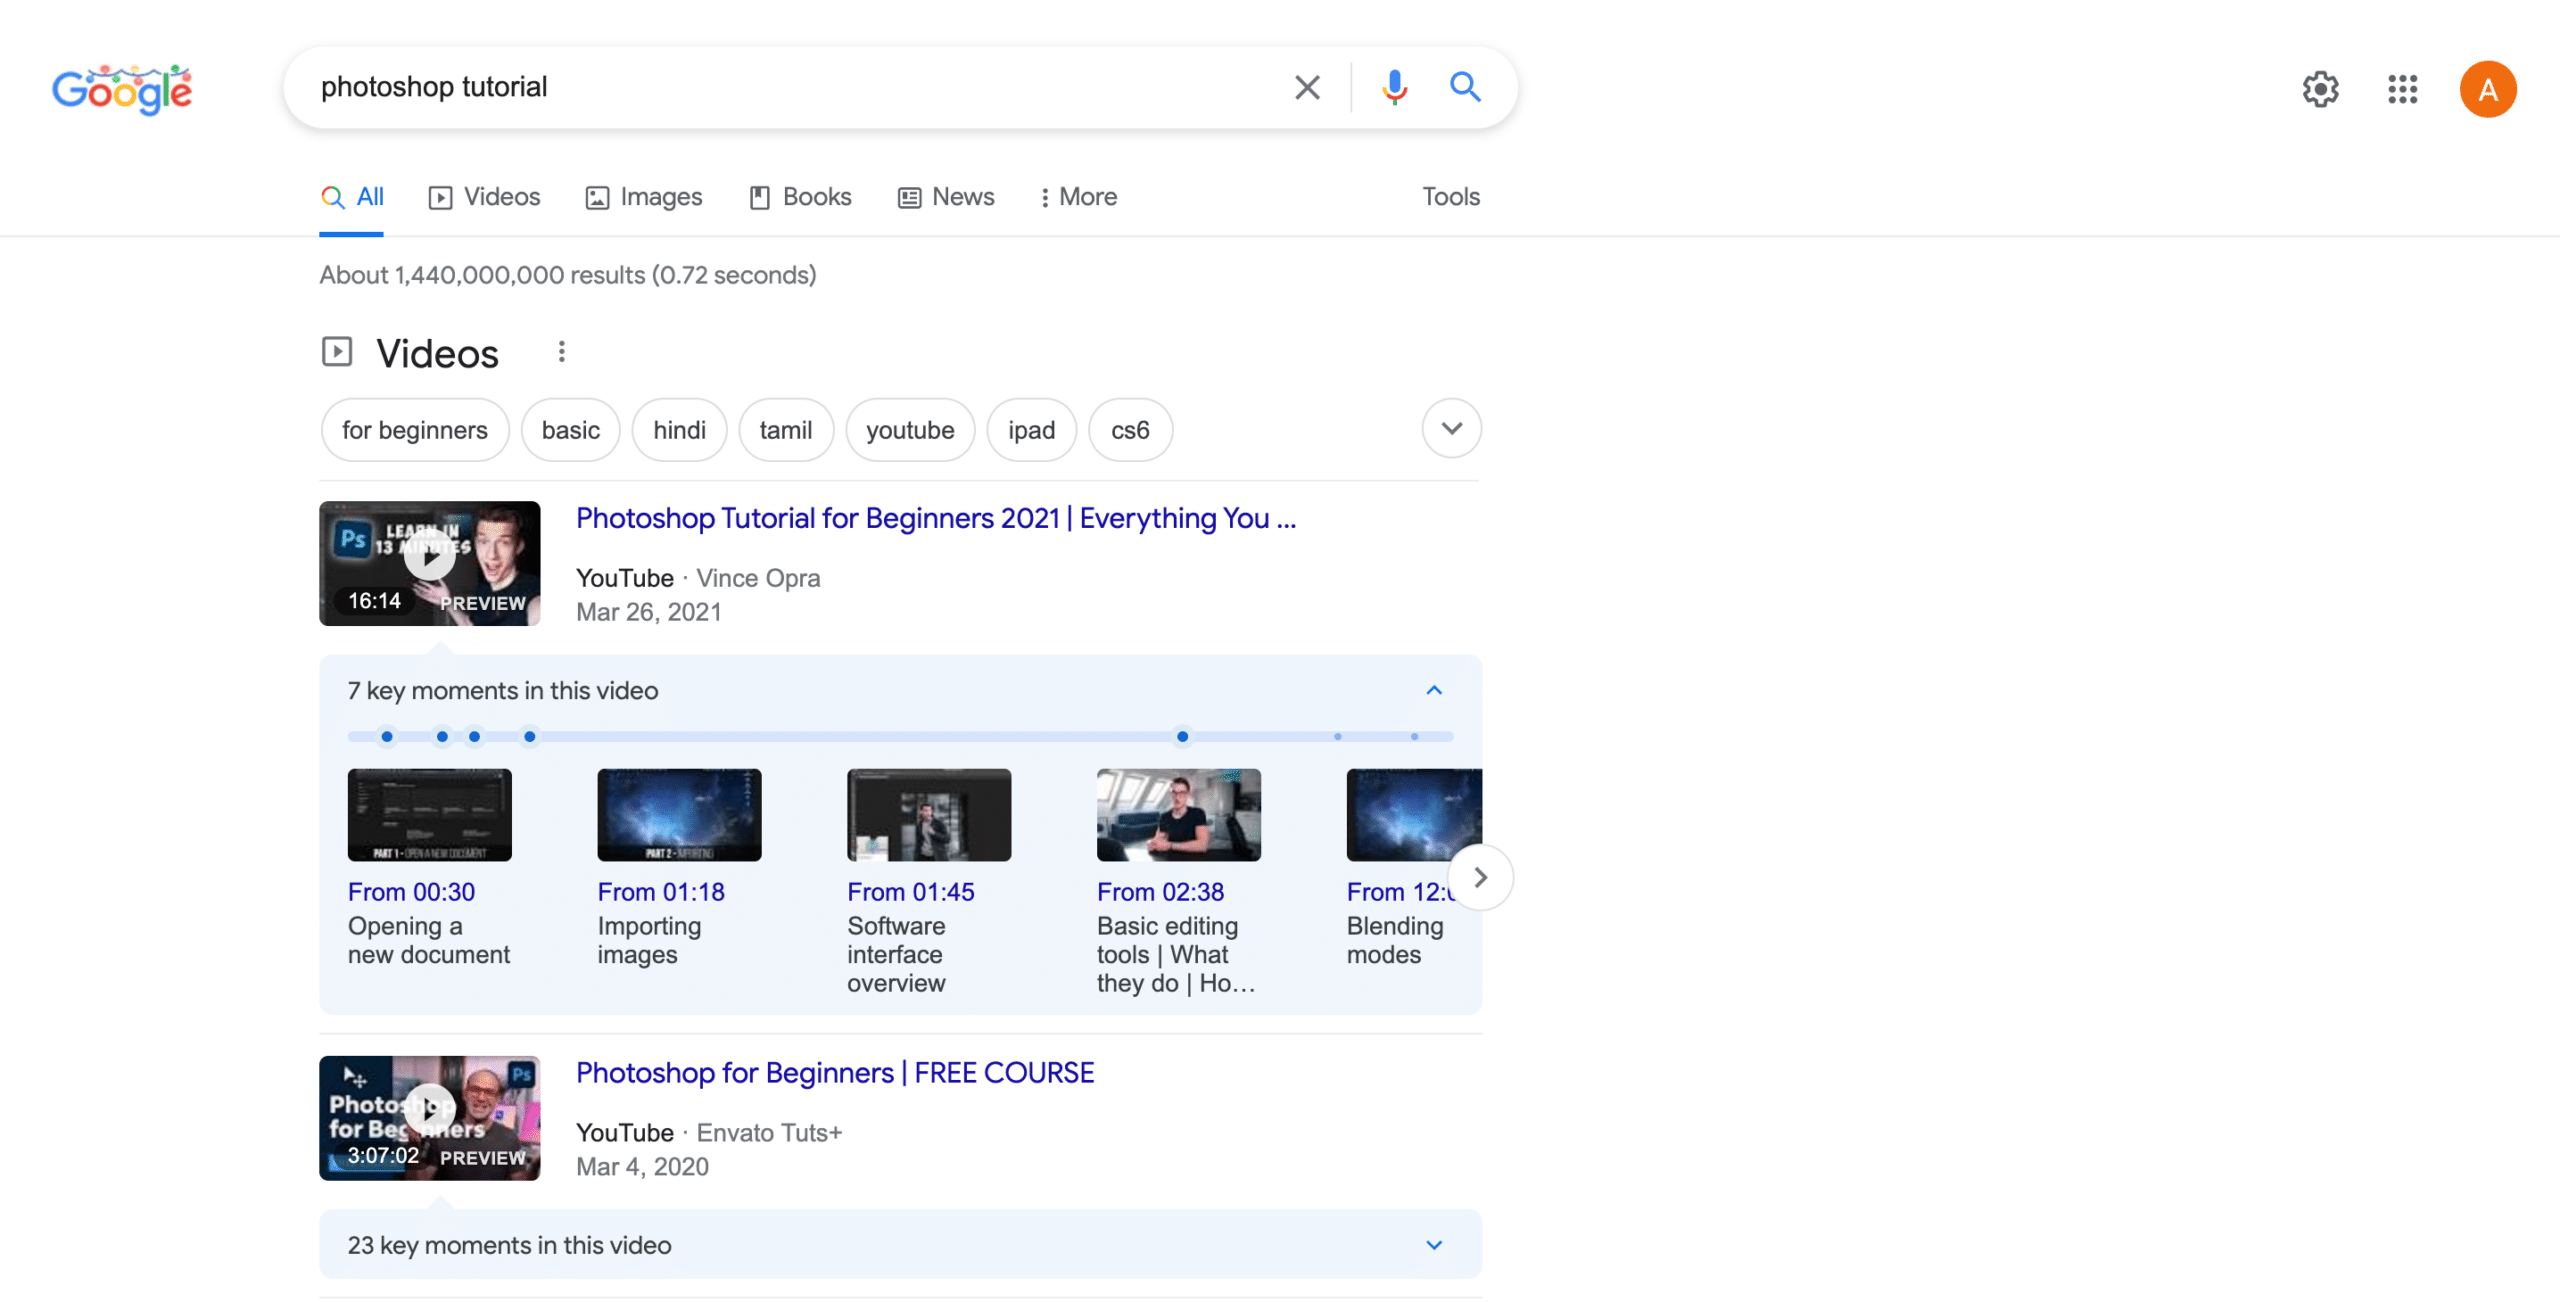Click the 'From 02:38' timestamp link
The width and height of the screenshot is (2560, 1302).
tap(1160, 892)
